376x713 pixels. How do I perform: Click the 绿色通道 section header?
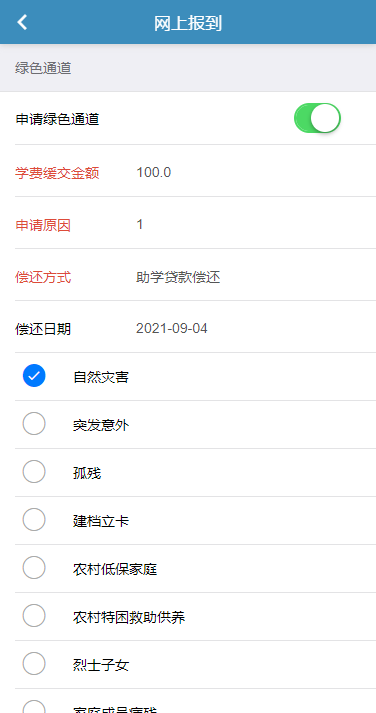click(43, 69)
